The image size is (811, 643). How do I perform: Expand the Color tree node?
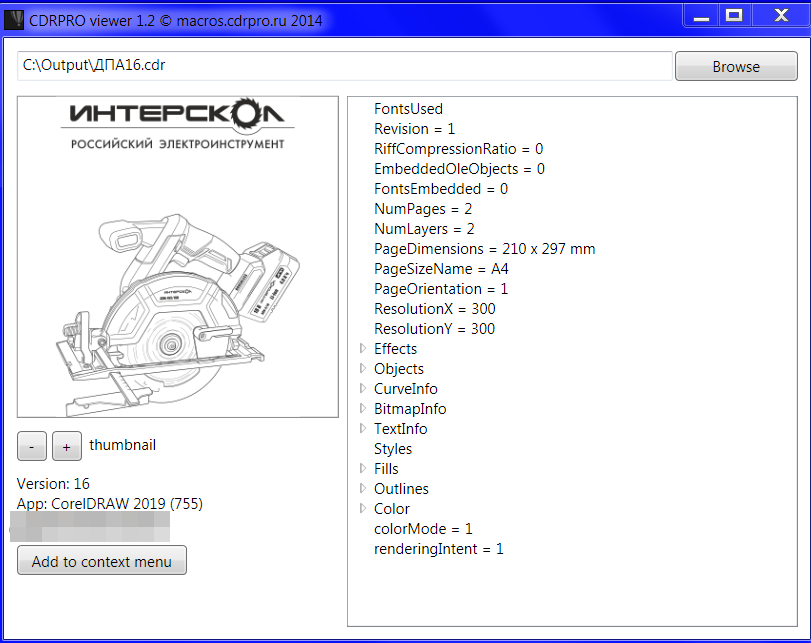pyautogui.click(x=363, y=508)
